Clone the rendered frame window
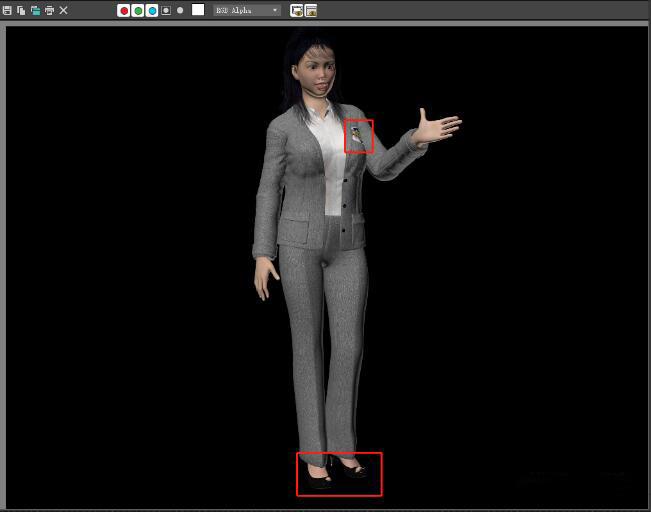Image resolution: width=651 pixels, height=512 pixels. pyautogui.click(x=35, y=10)
